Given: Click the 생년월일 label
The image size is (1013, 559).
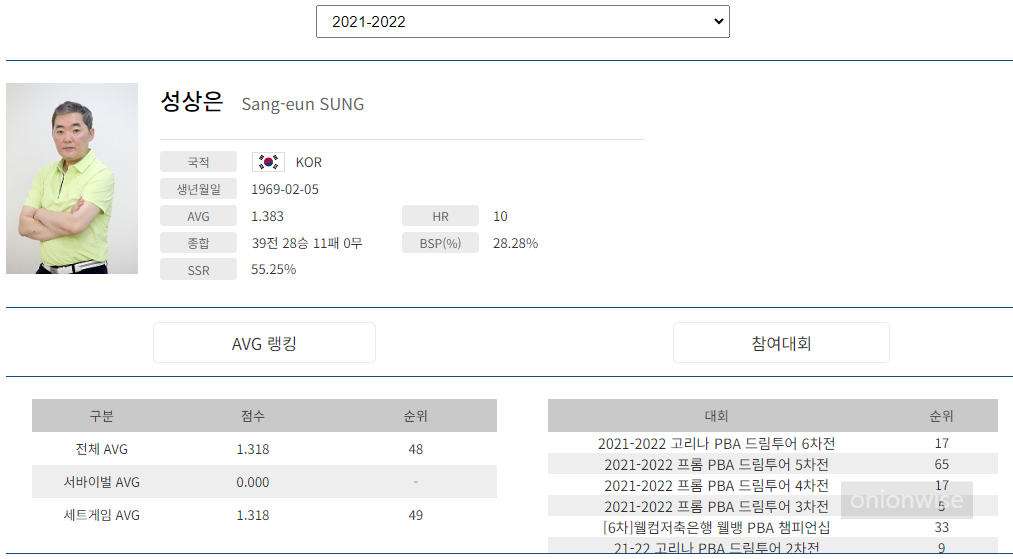Looking at the screenshot, I should click(x=198, y=189).
